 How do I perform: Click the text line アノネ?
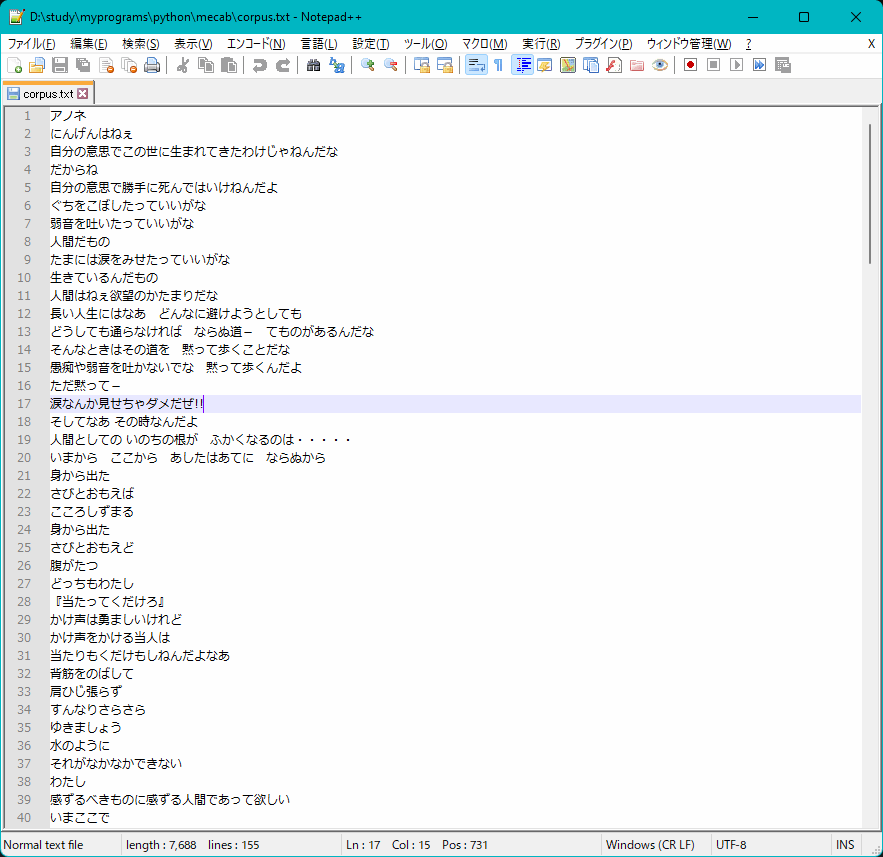(68, 115)
